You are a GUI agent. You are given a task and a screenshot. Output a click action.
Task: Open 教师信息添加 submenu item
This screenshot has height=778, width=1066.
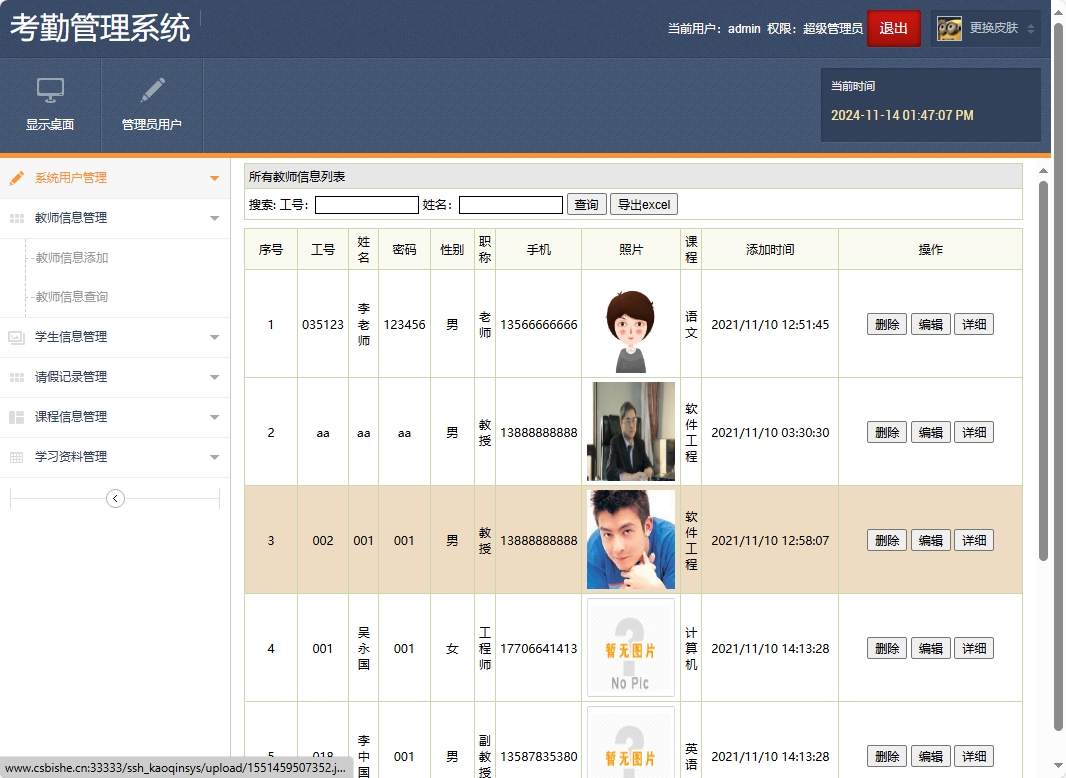(71, 258)
